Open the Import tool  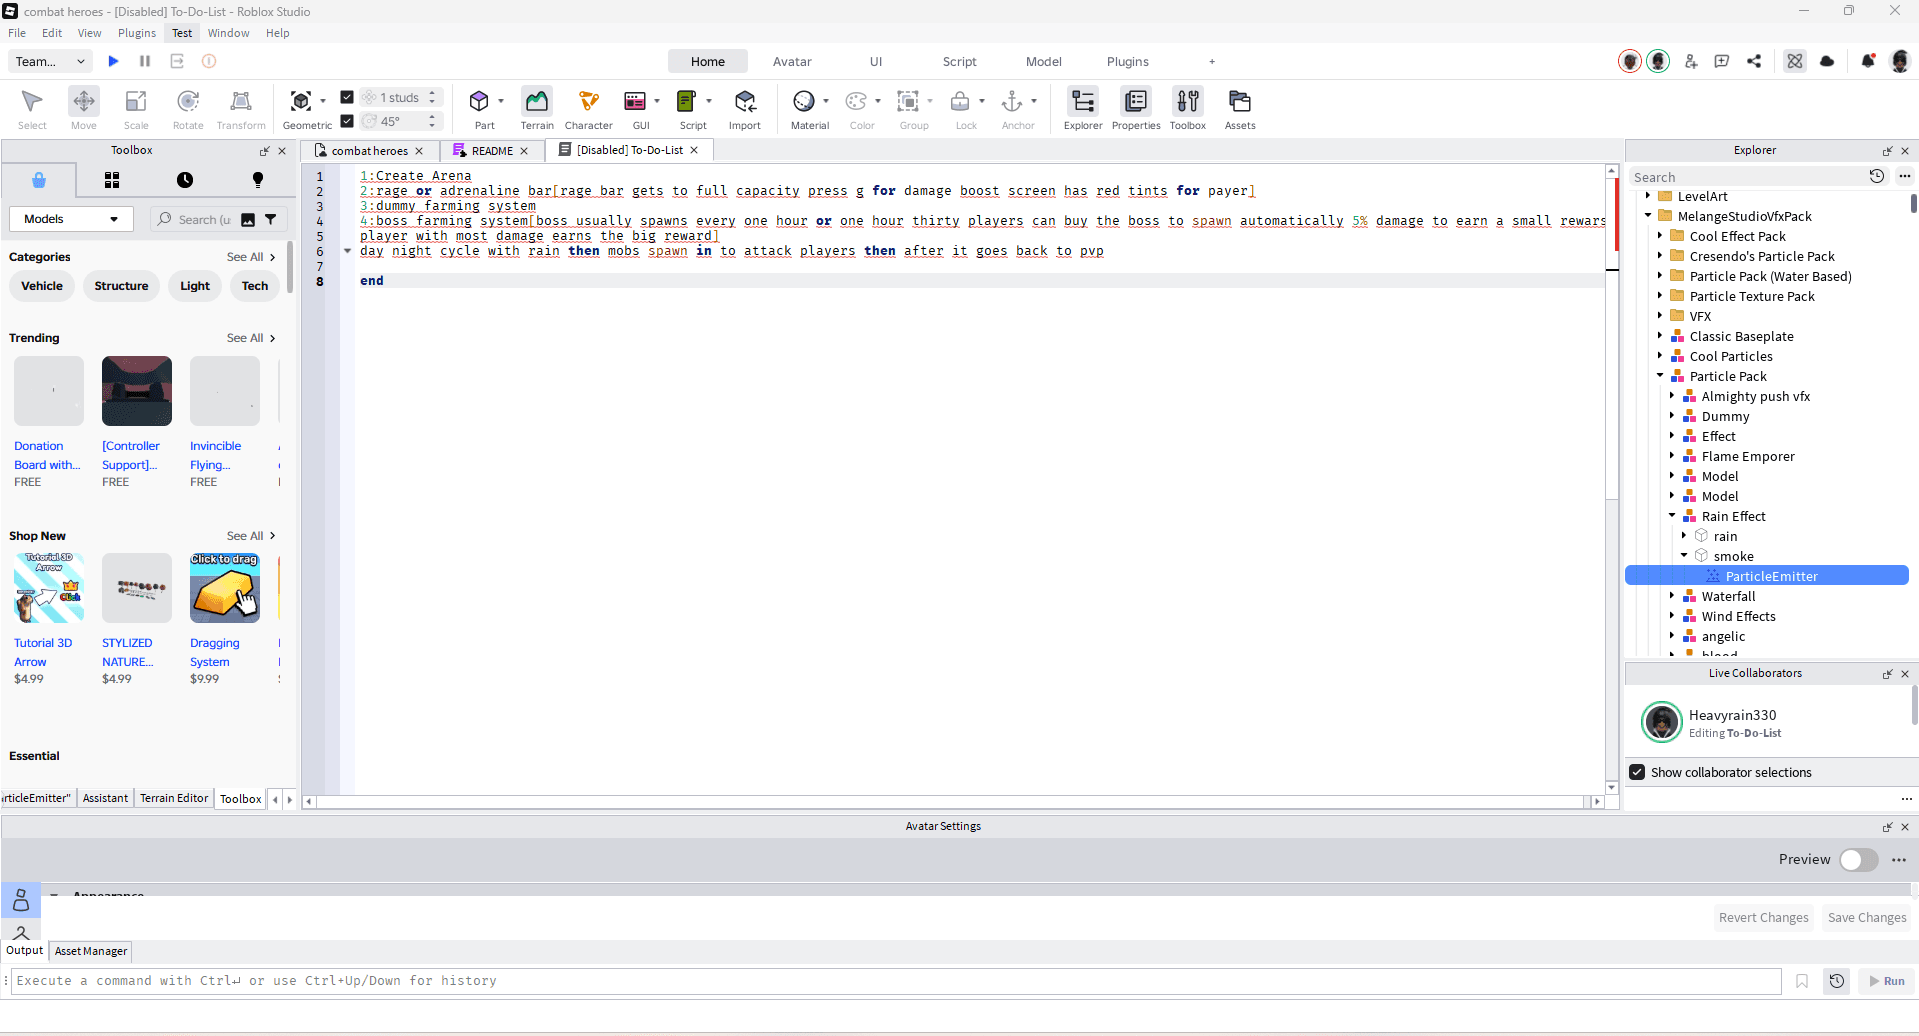pos(745,108)
